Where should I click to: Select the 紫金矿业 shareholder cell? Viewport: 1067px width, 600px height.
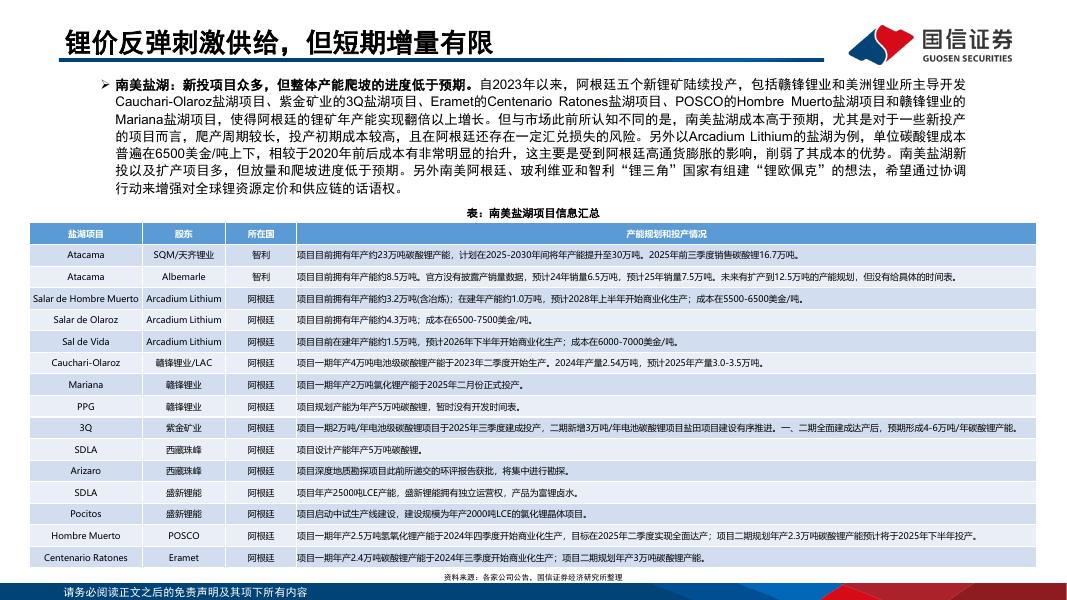(x=184, y=427)
